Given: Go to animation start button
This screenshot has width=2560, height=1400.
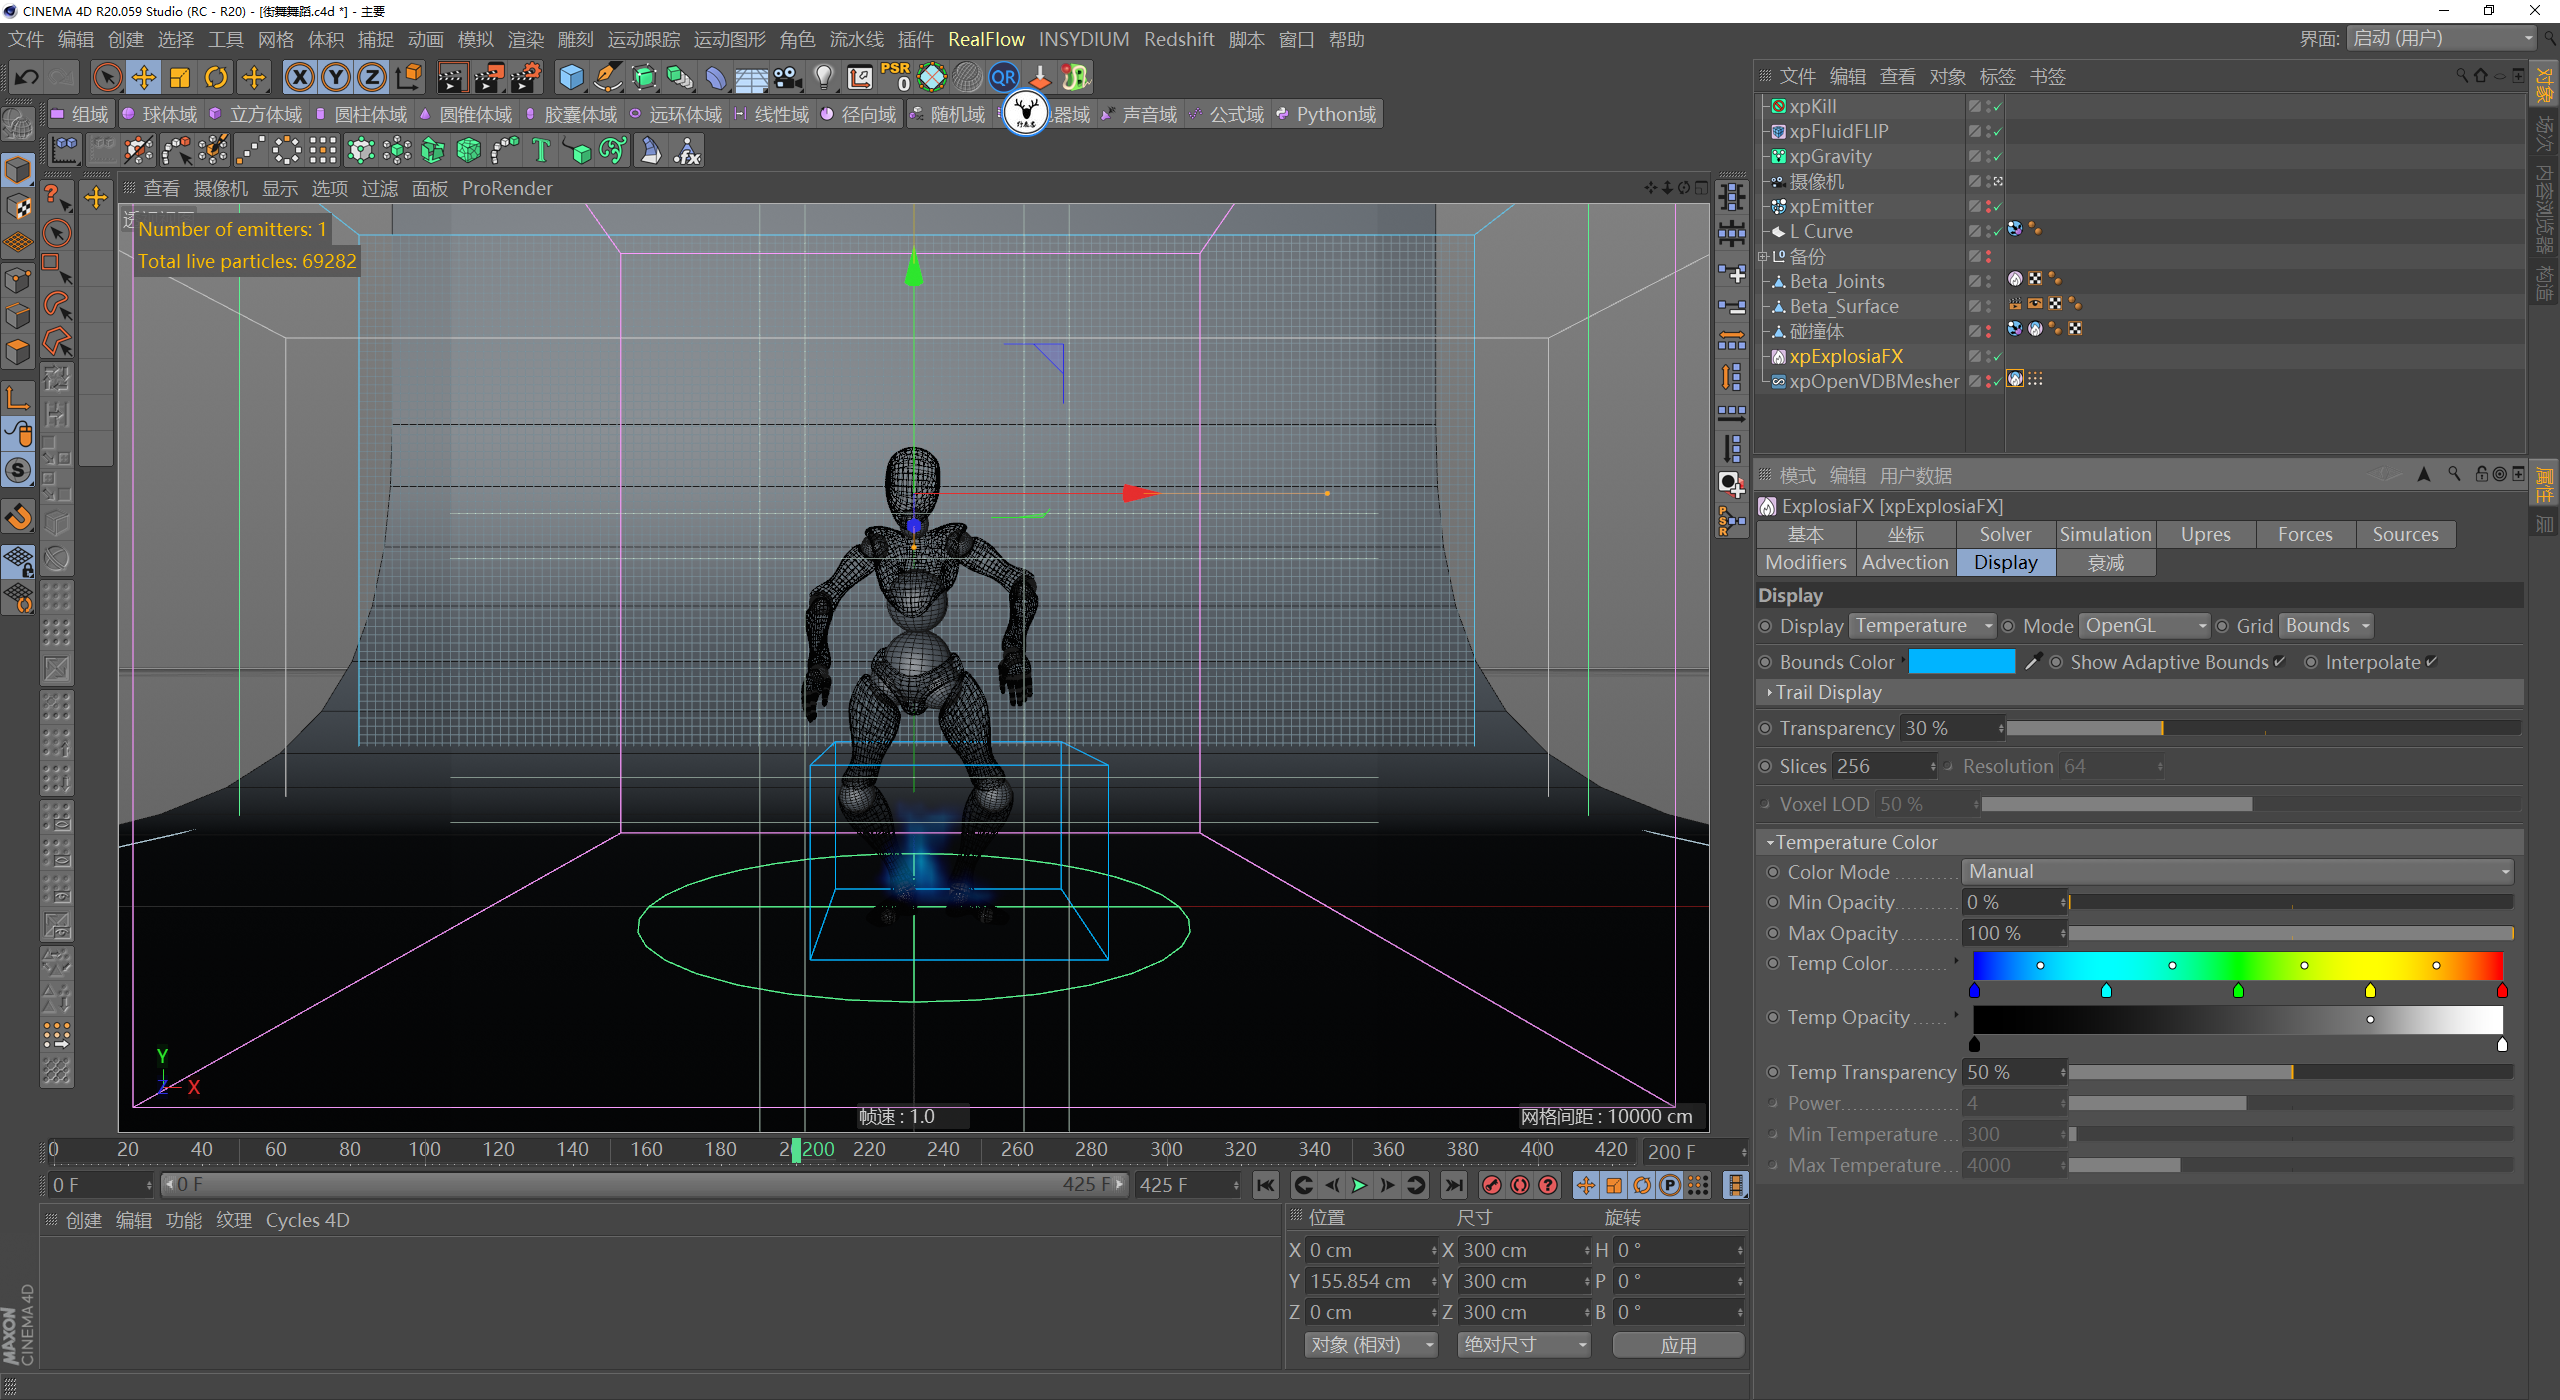Looking at the screenshot, I should click(1266, 1185).
